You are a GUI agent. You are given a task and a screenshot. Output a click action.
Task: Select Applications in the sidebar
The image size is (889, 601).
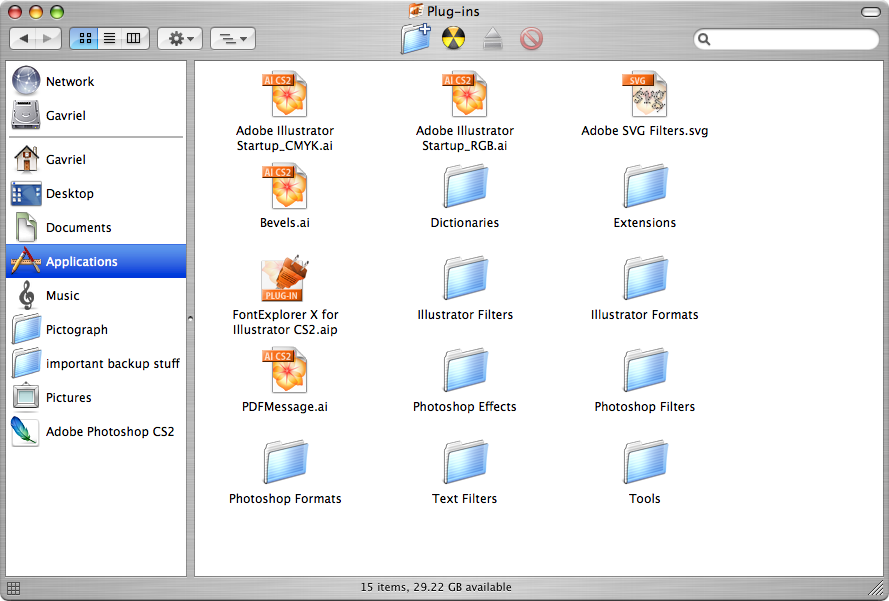96,261
